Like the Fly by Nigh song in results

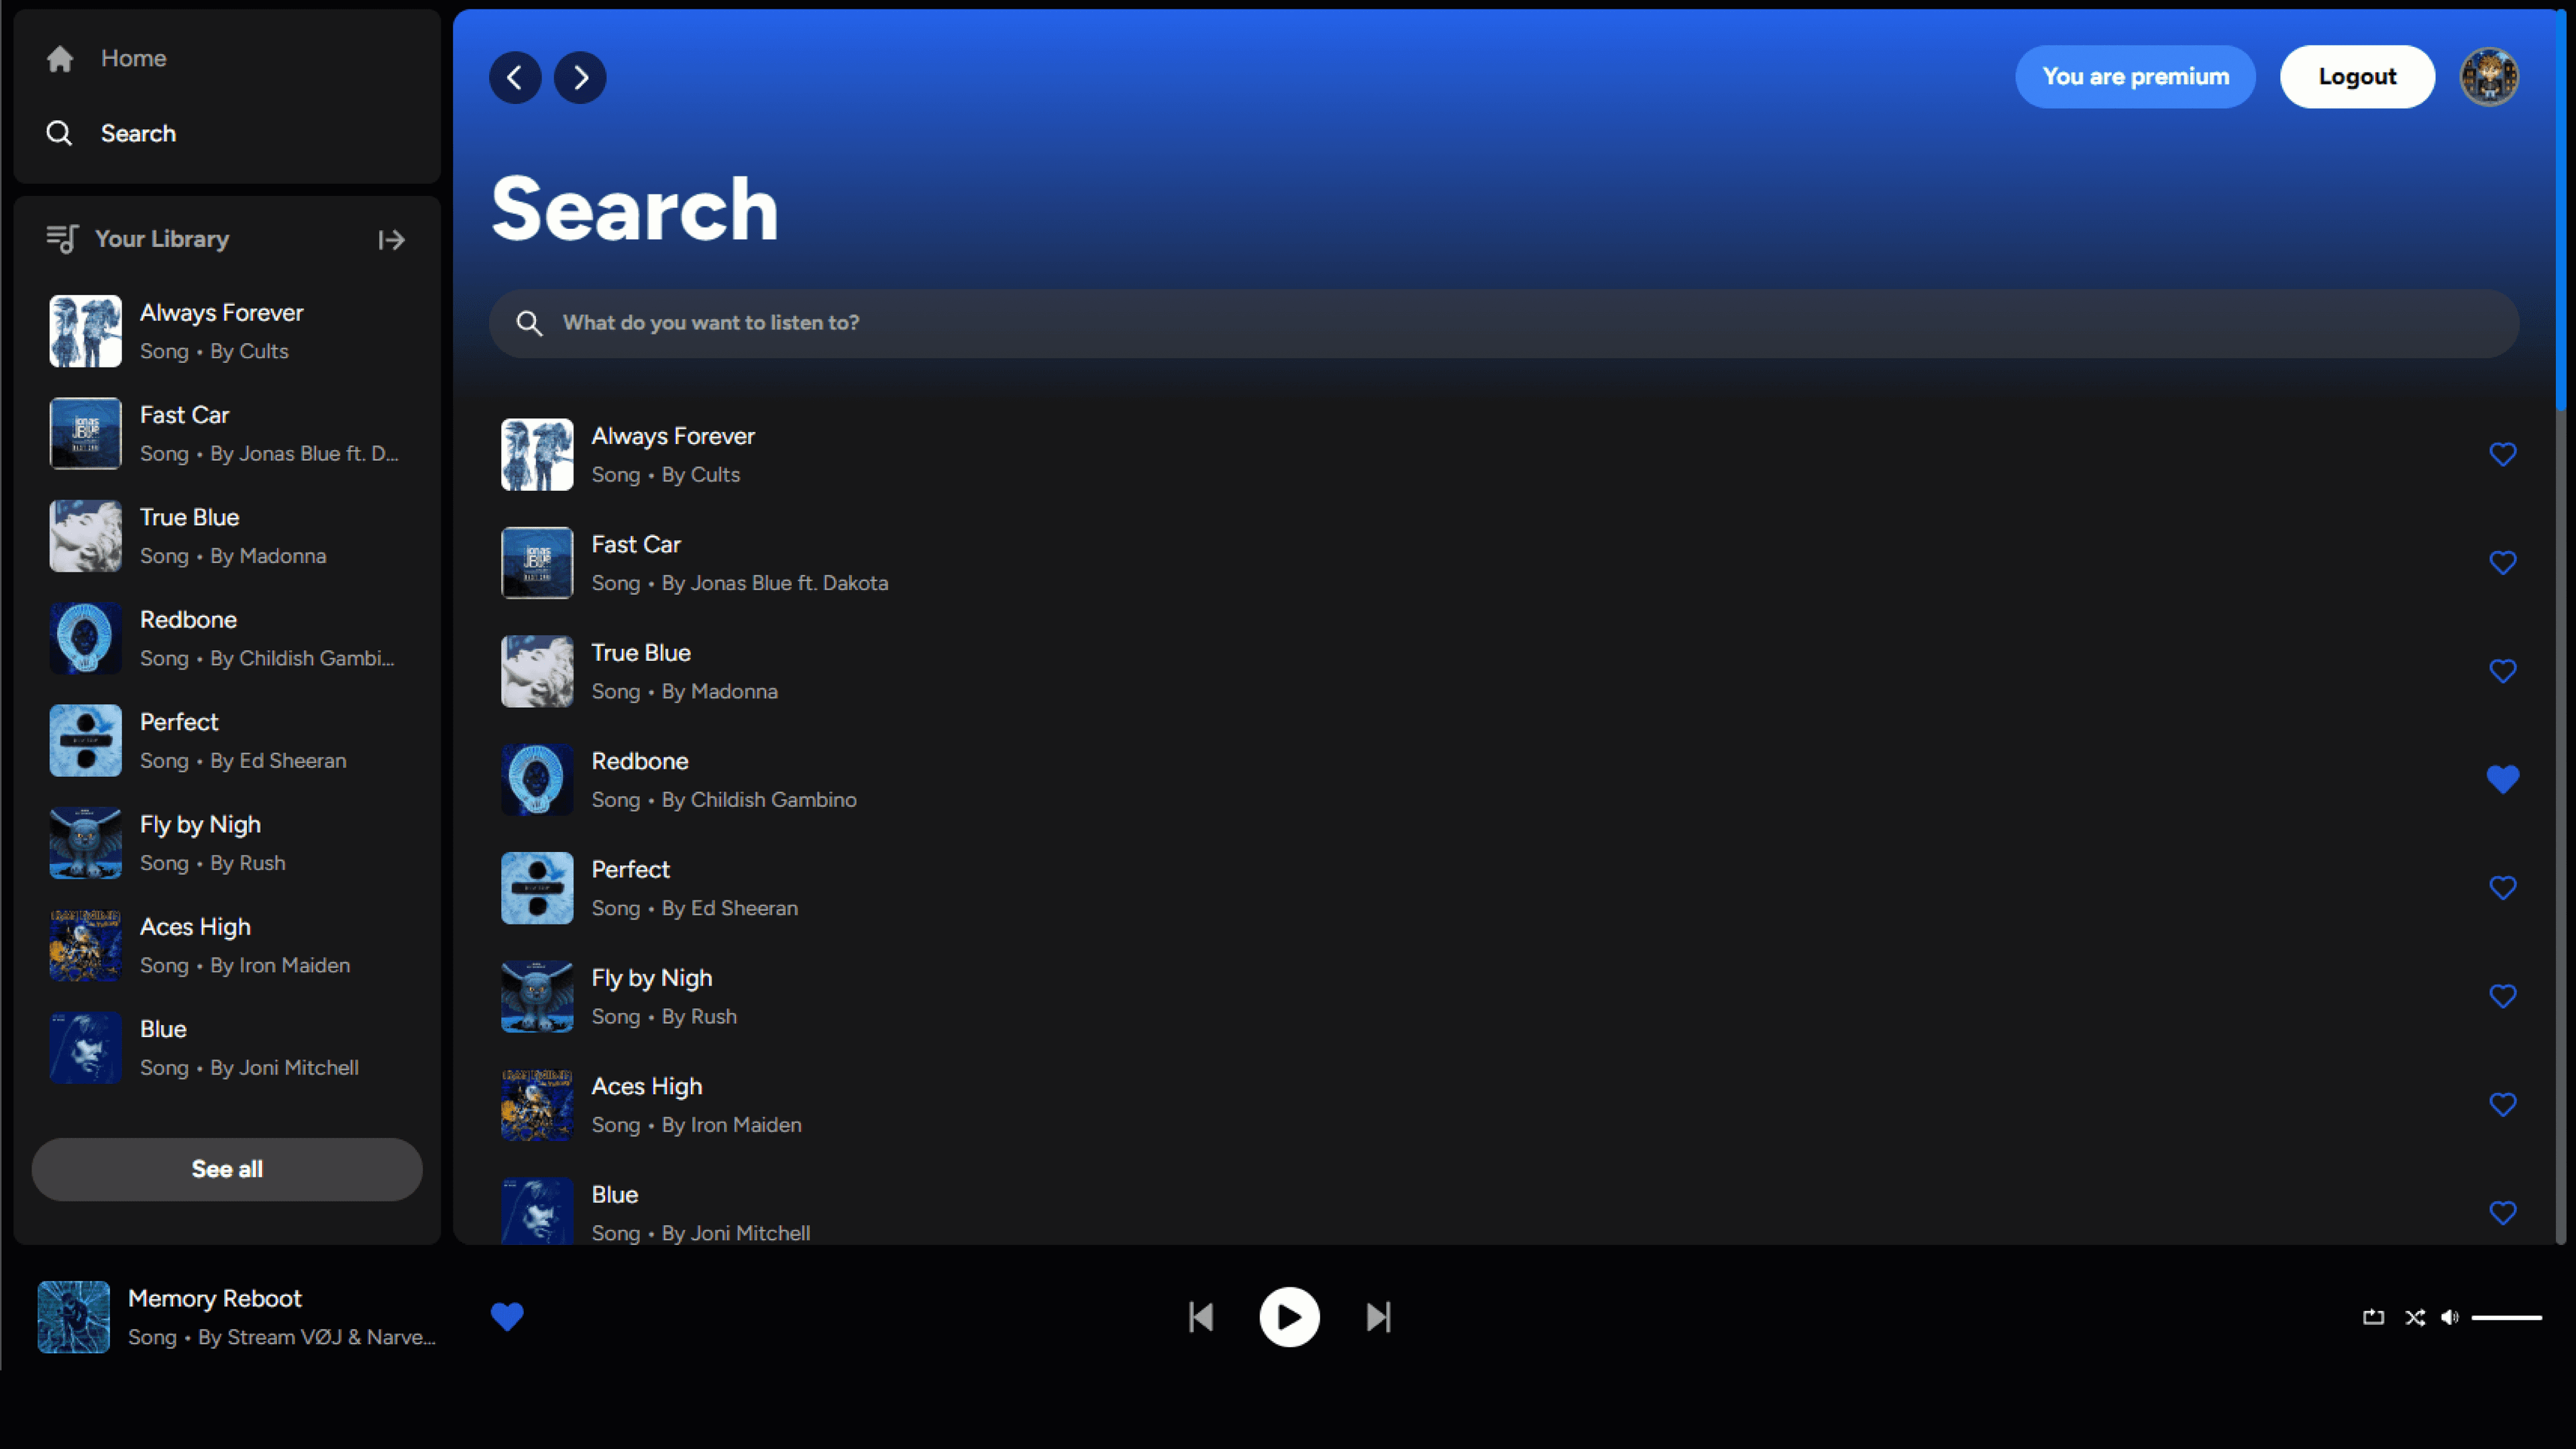(2502, 996)
